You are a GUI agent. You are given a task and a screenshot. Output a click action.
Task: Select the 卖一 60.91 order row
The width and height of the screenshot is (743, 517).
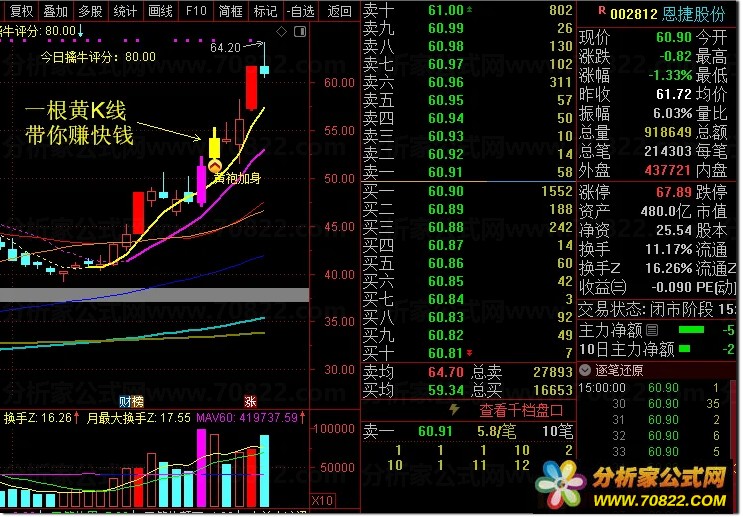[468, 172]
